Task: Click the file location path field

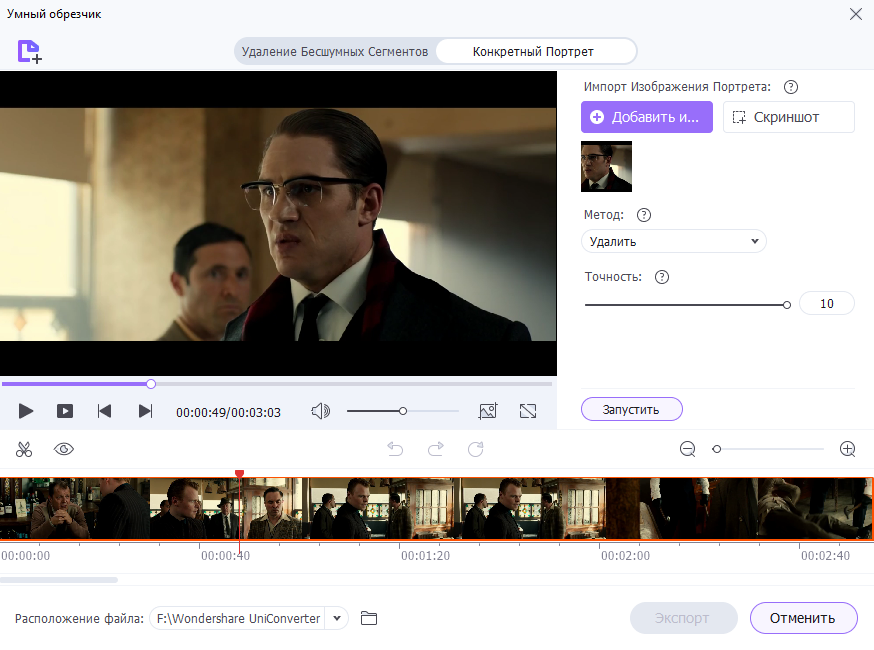Action: pyautogui.click(x=238, y=618)
